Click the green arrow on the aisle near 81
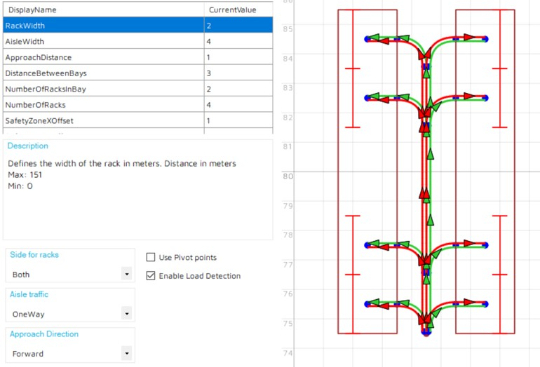540x367 pixels. click(x=430, y=154)
